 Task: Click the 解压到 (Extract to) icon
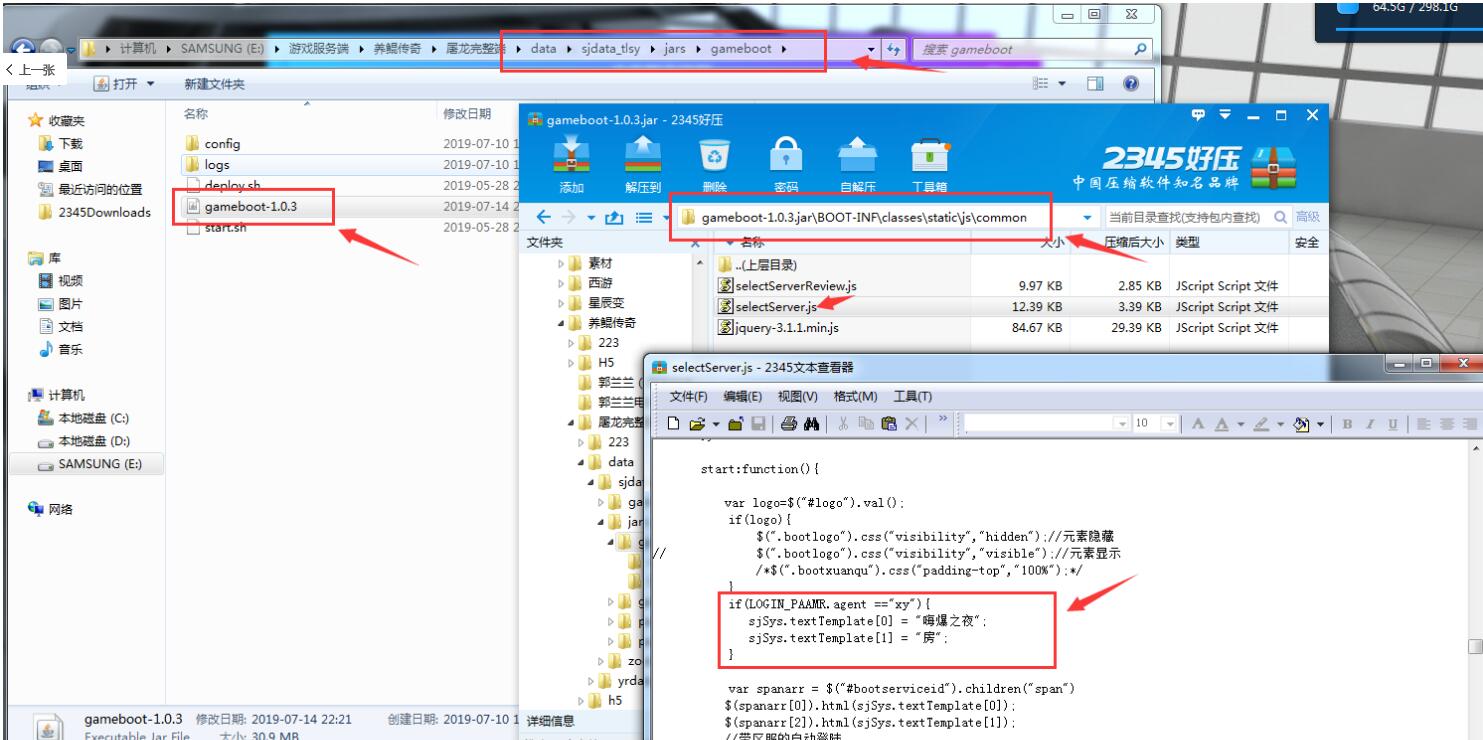tap(642, 161)
